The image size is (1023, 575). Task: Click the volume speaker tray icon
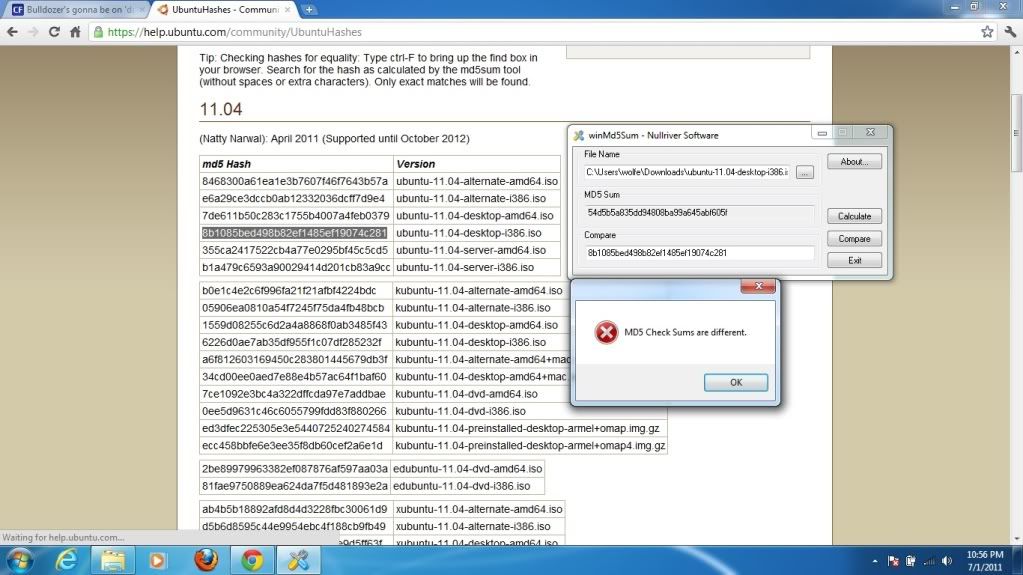point(947,561)
